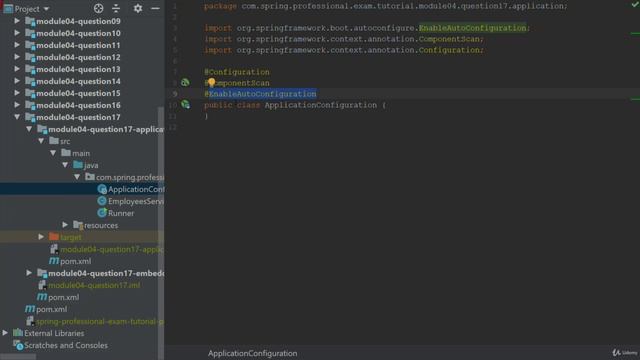Screen dimensions: 640x360
Task: Click EnableAutoConfiguration in import line
Action: pyautogui.click(x=472, y=28)
